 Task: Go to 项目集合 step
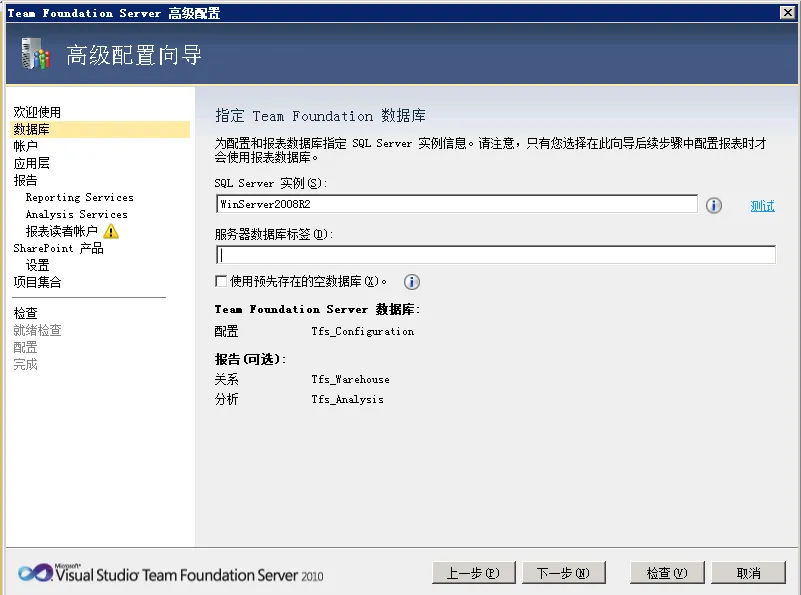coord(37,282)
